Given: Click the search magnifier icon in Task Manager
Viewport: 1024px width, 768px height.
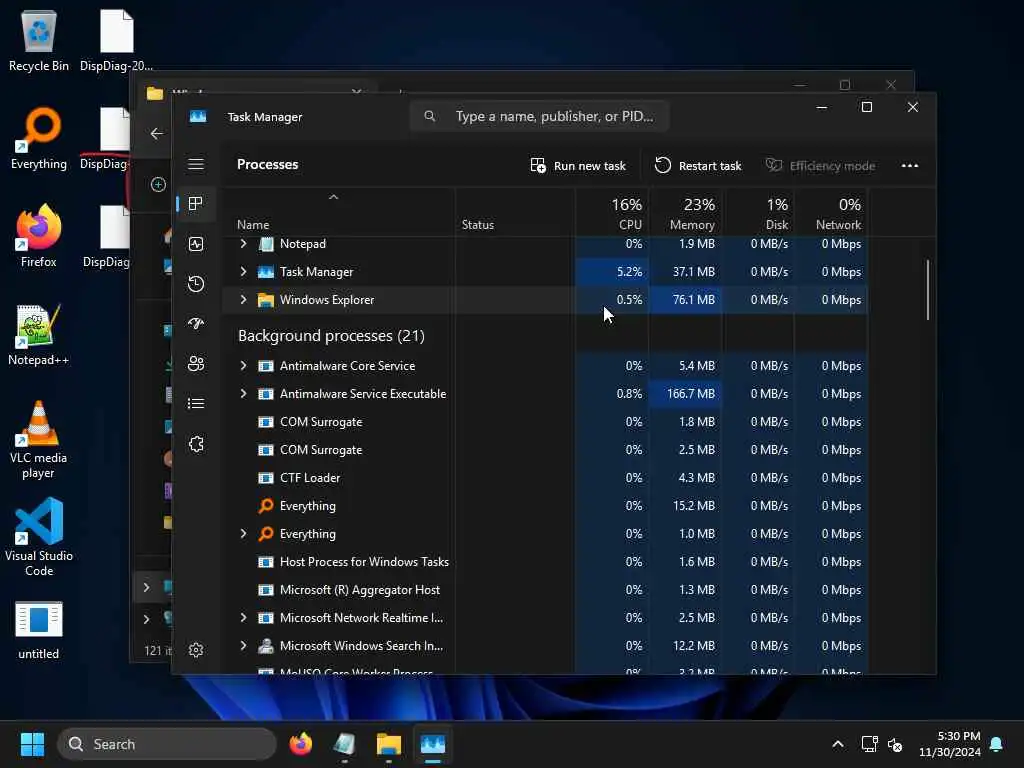Looking at the screenshot, I should click(x=430, y=116).
